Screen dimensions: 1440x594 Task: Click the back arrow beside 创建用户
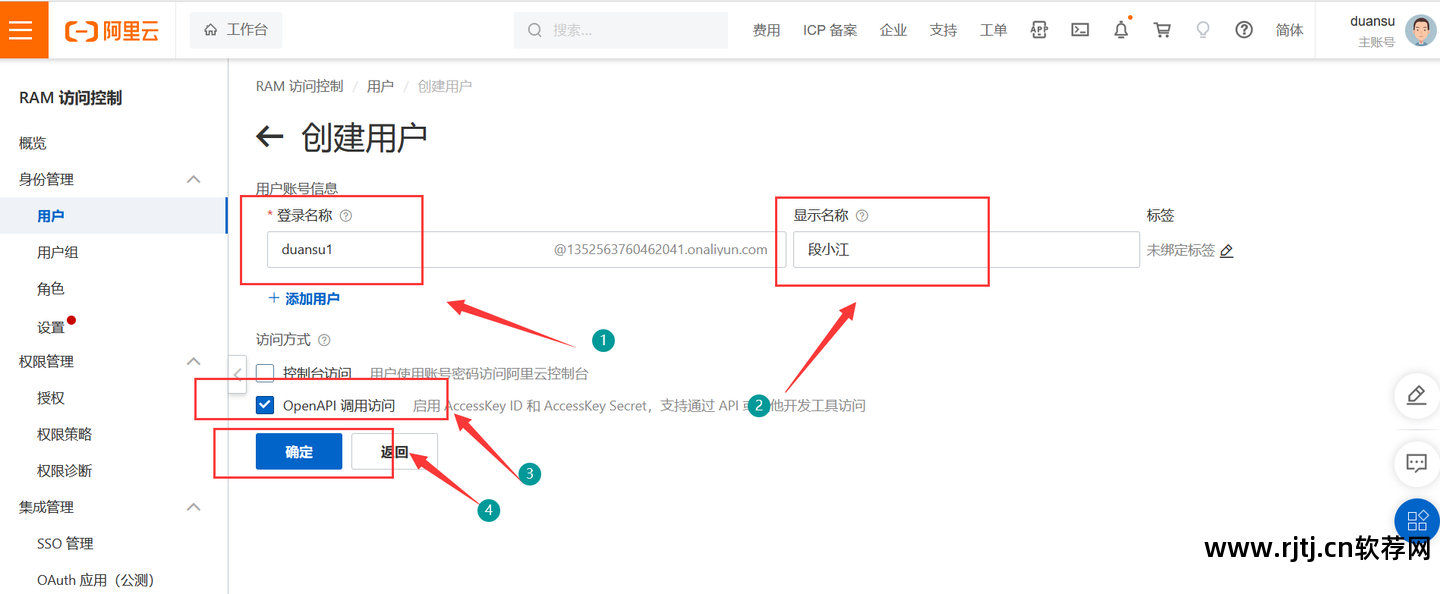[270, 137]
